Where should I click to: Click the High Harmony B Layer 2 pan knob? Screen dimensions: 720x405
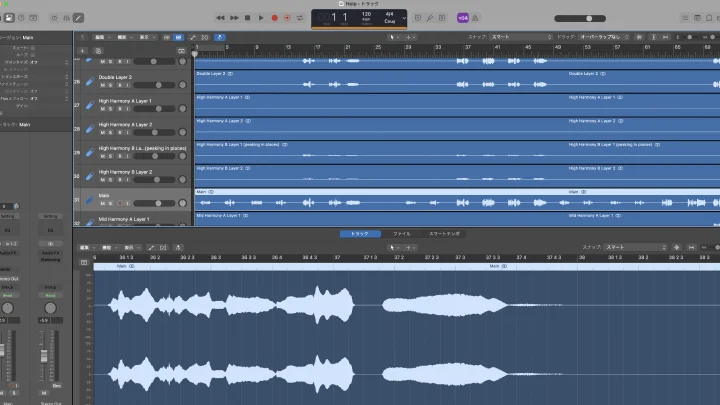(x=183, y=180)
